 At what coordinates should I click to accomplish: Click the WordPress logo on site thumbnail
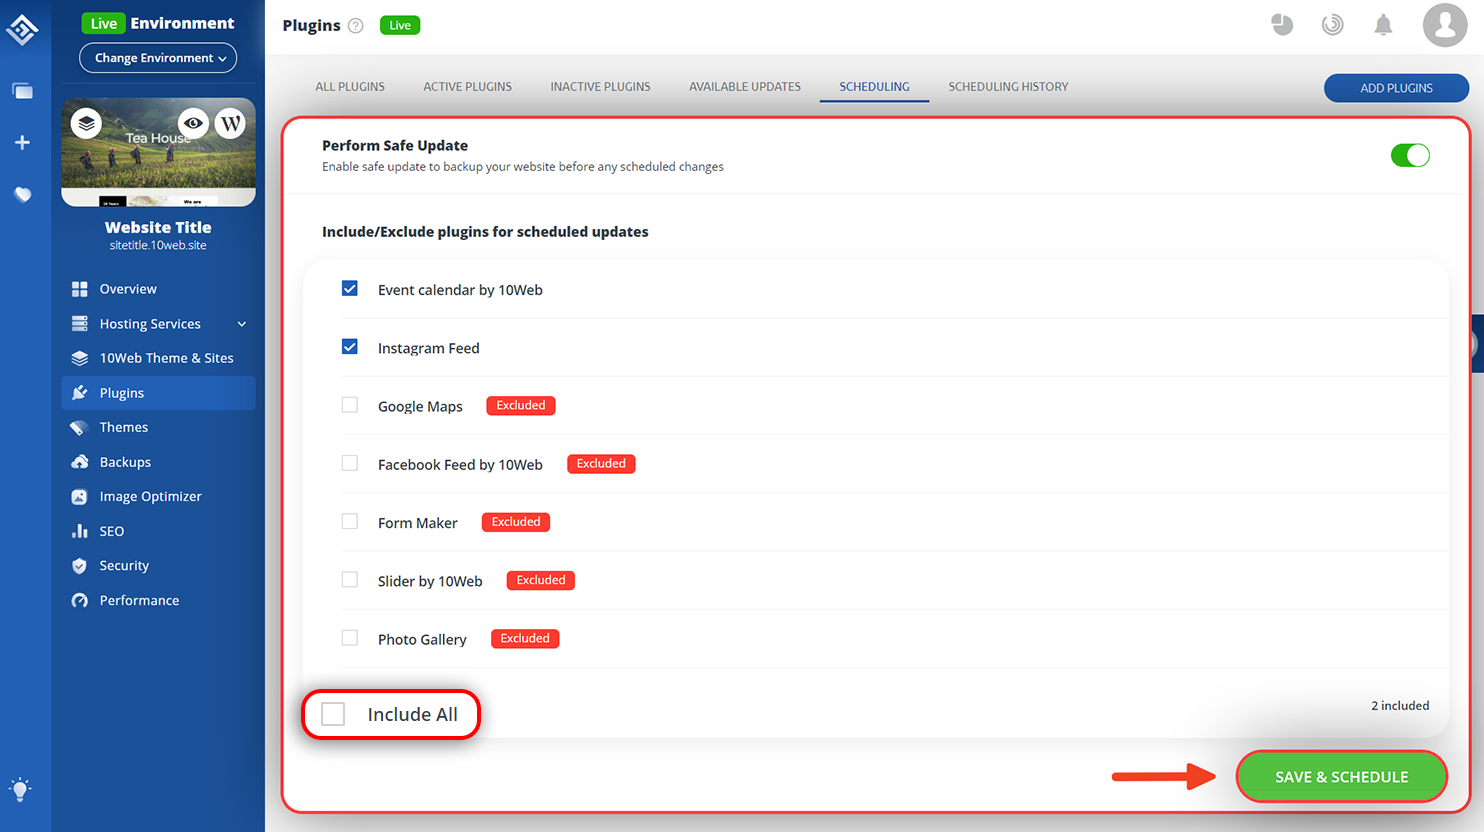coord(231,124)
